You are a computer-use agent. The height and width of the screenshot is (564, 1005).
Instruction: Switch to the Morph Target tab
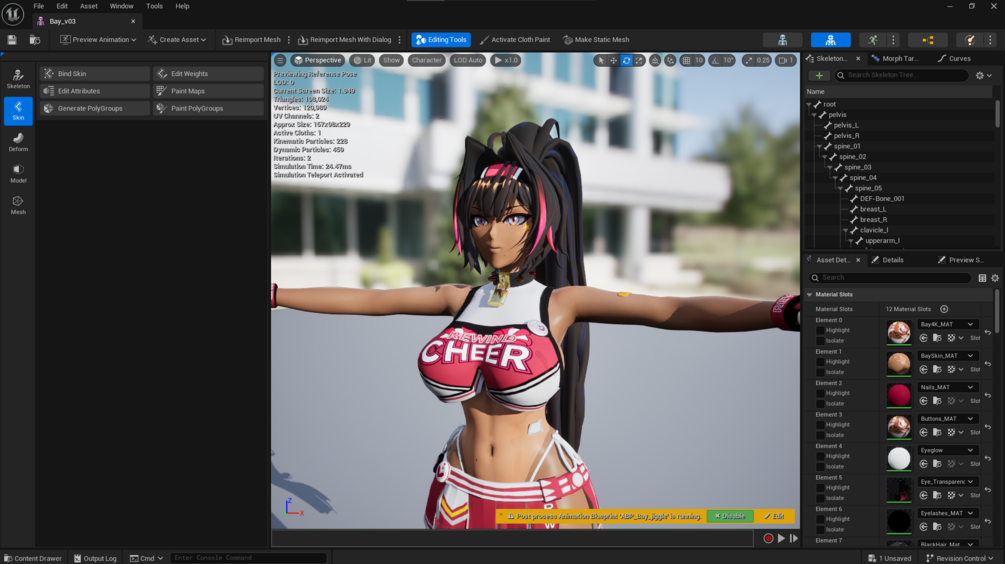point(895,58)
